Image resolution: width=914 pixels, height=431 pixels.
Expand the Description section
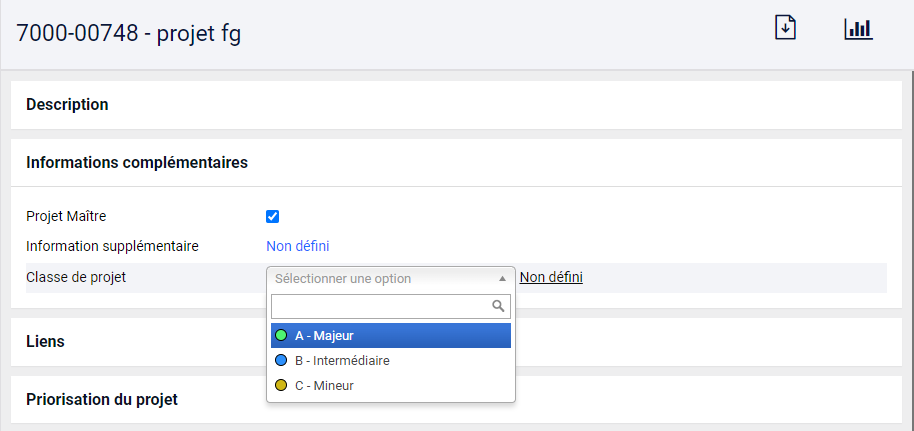click(456, 105)
